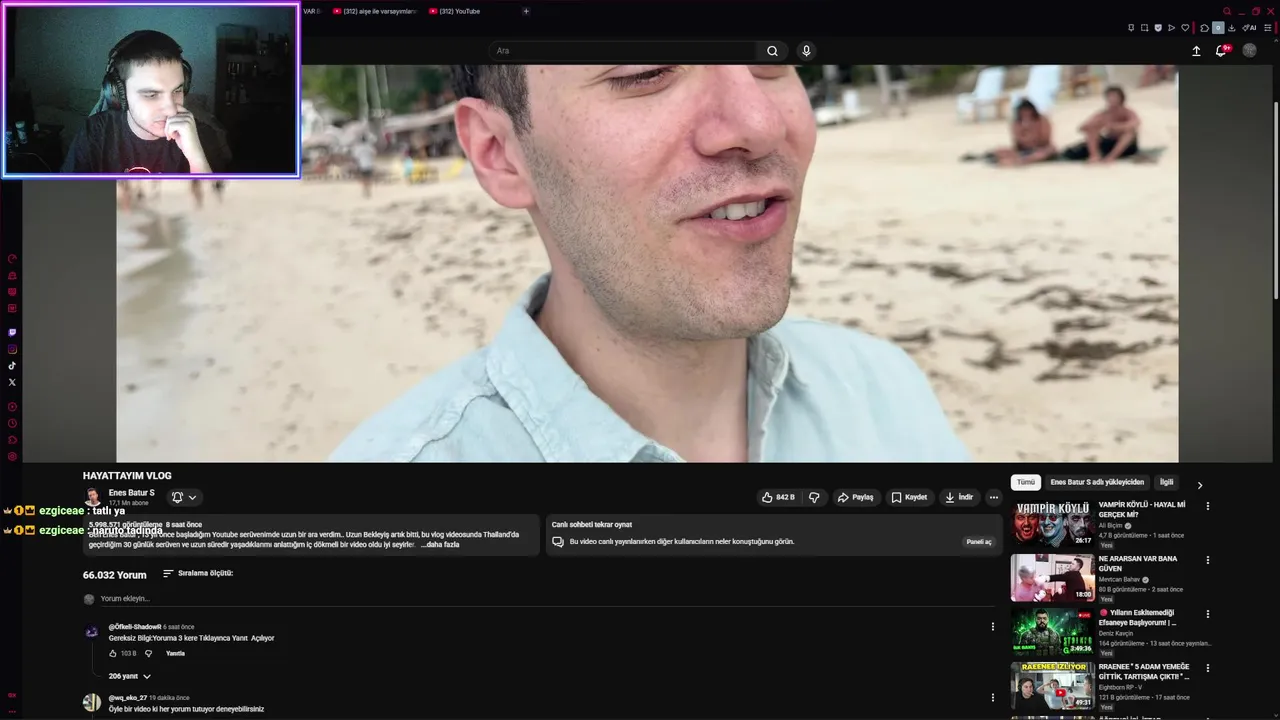
Task: Click the main video player
Action: pos(647,264)
